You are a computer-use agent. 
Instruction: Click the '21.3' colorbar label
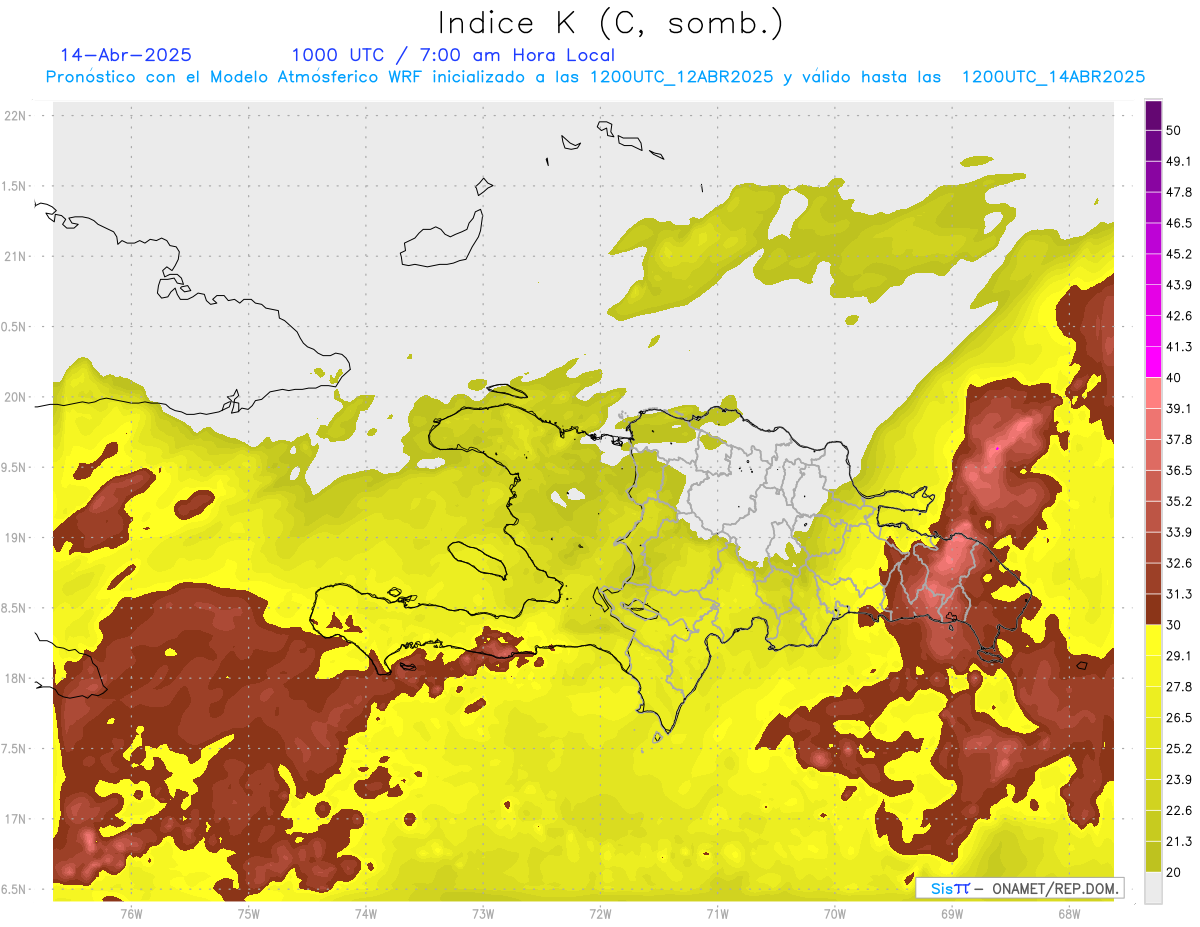click(1178, 841)
